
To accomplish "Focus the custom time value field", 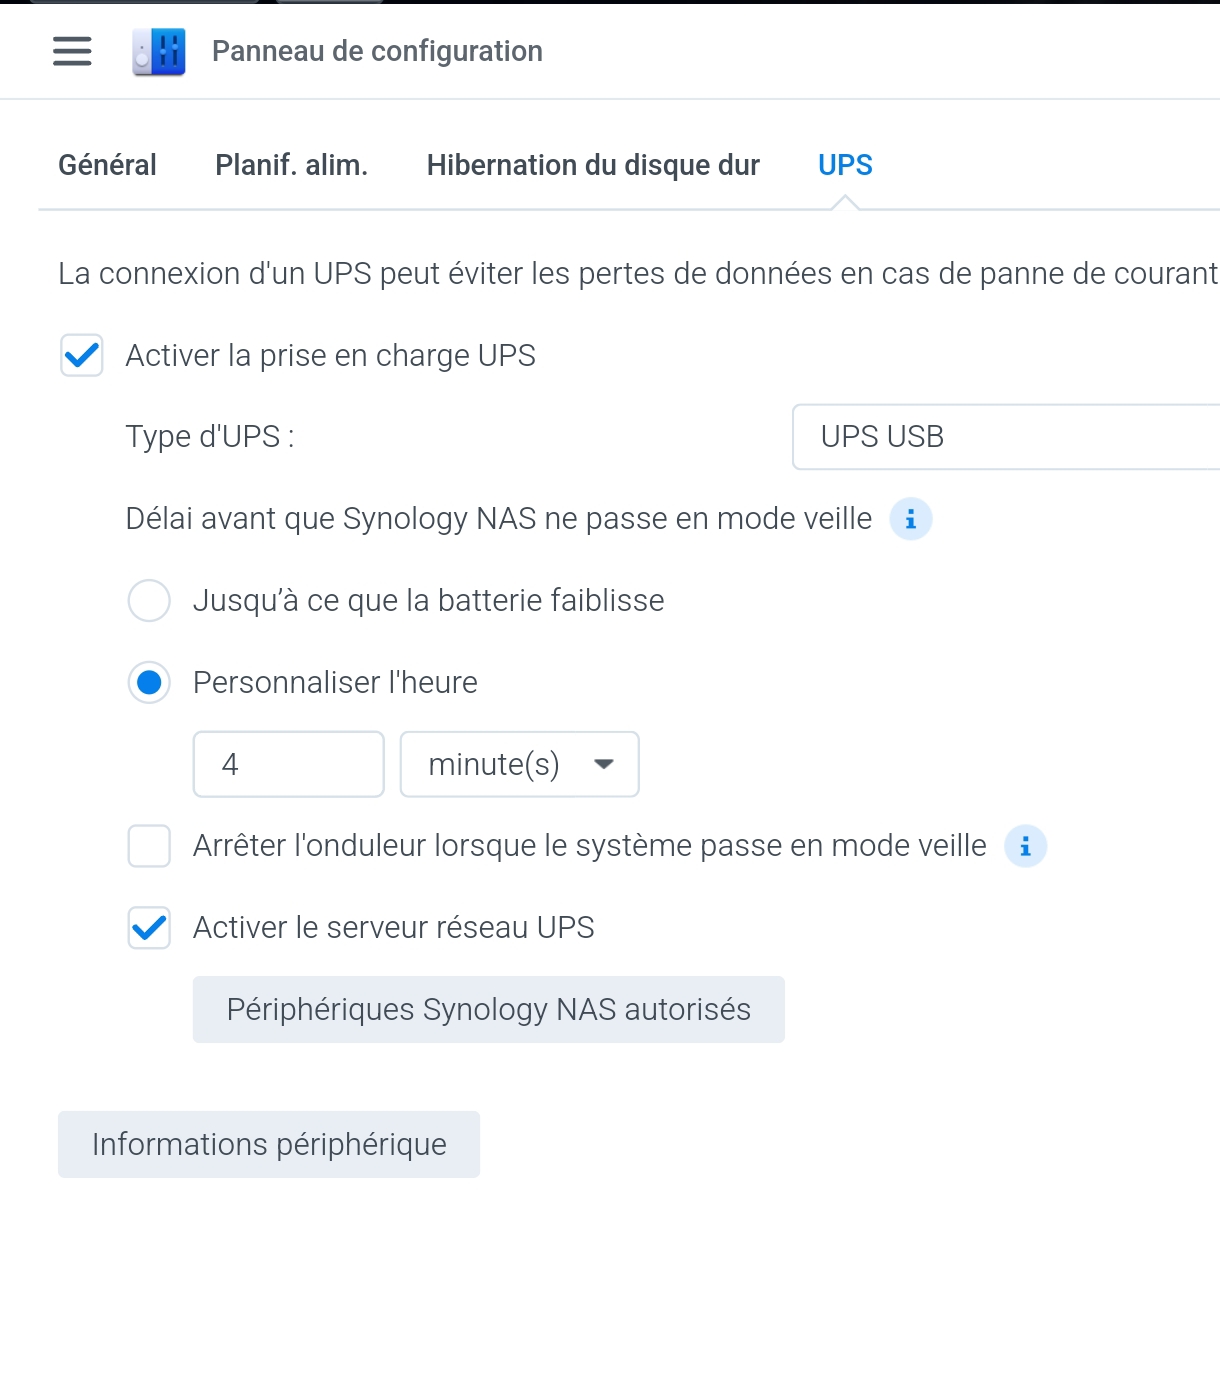I will point(289,764).
